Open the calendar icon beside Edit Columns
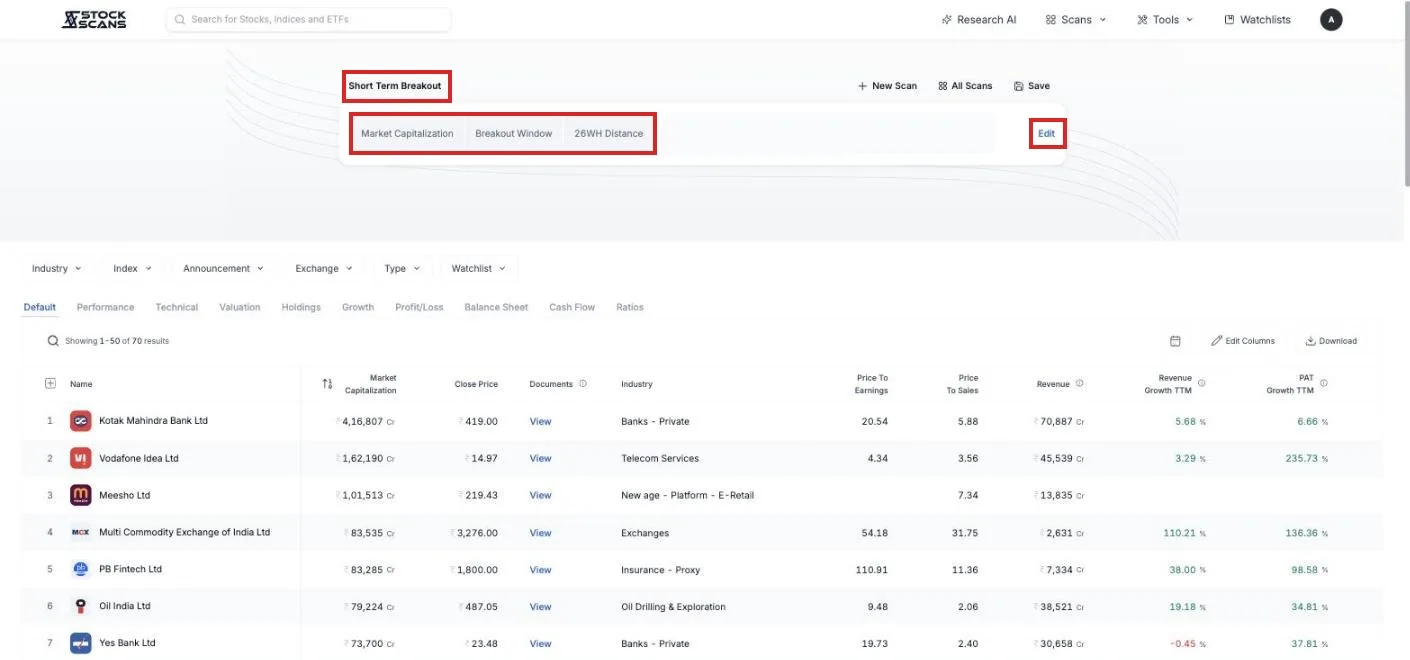This screenshot has height=660, width=1410. tap(1175, 341)
